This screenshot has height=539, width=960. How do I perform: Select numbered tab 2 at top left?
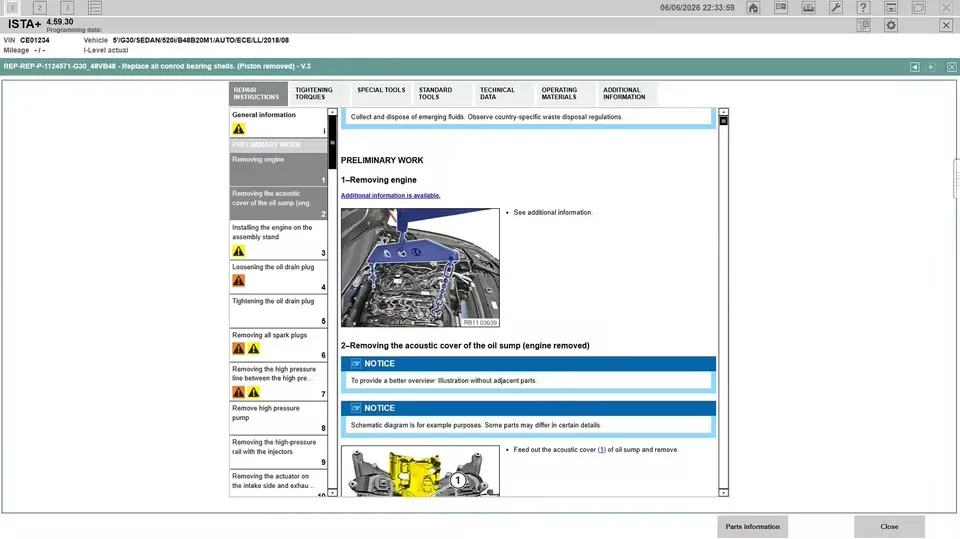(39, 8)
